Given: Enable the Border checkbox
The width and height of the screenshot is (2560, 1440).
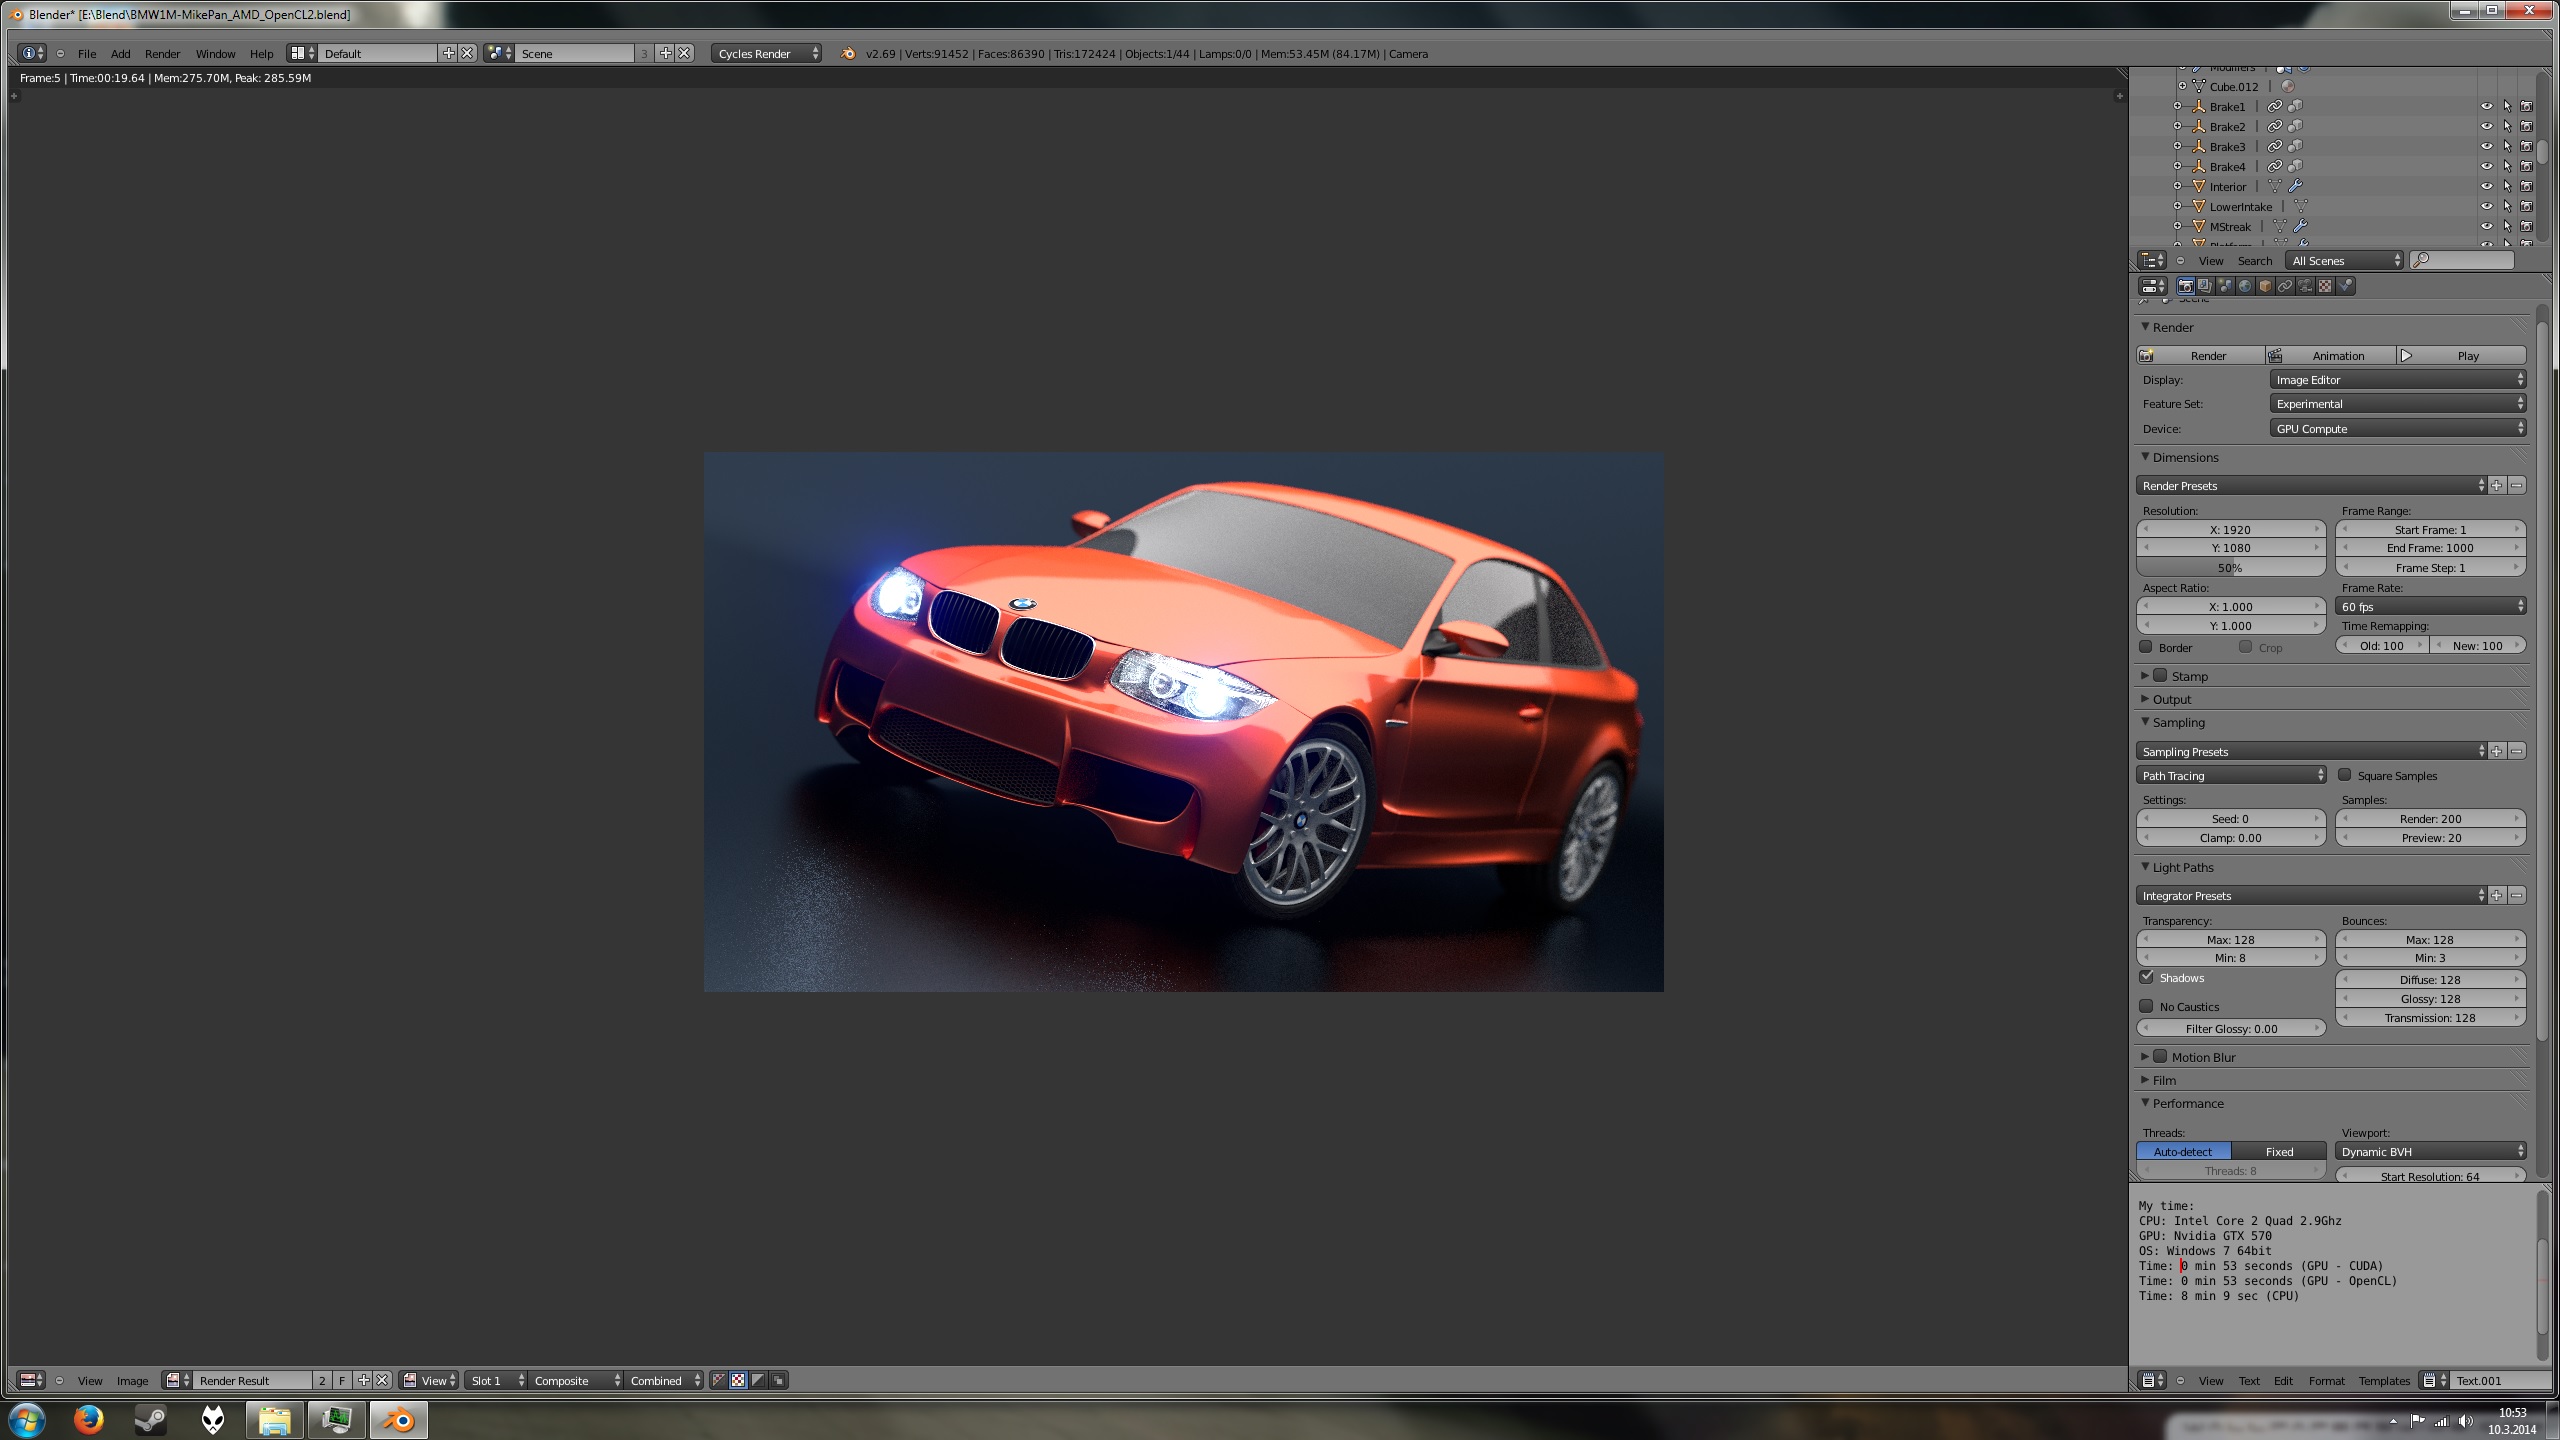Looking at the screenshot, I should pos(2146,647).
